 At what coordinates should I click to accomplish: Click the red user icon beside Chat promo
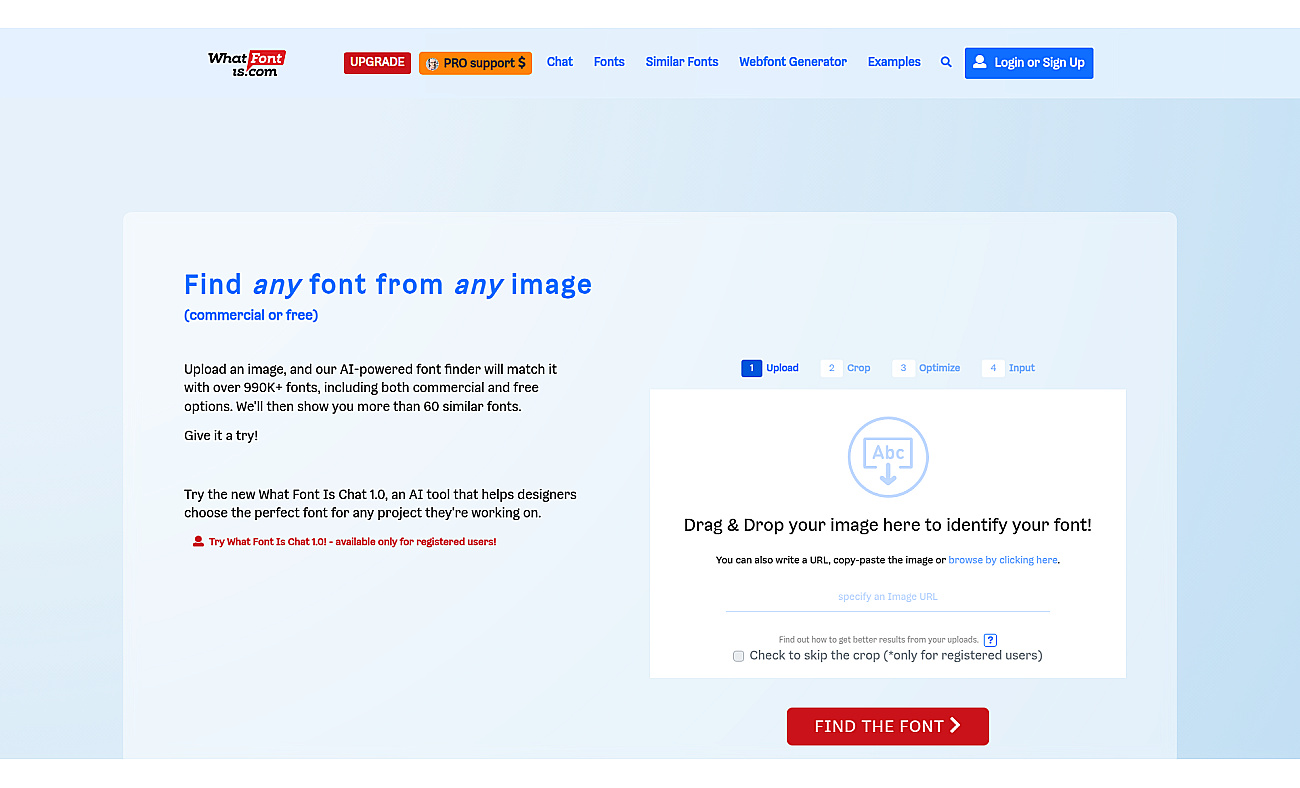[198, 542]
